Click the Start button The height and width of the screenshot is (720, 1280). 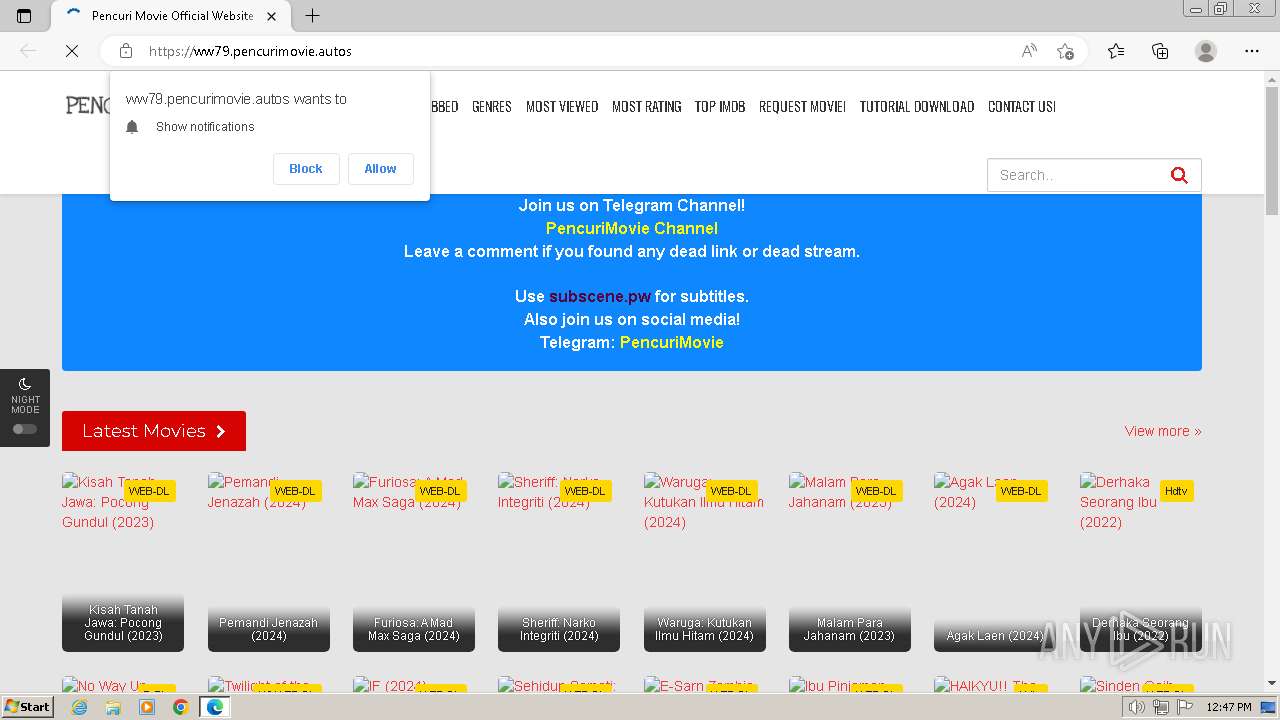(27, 707)
